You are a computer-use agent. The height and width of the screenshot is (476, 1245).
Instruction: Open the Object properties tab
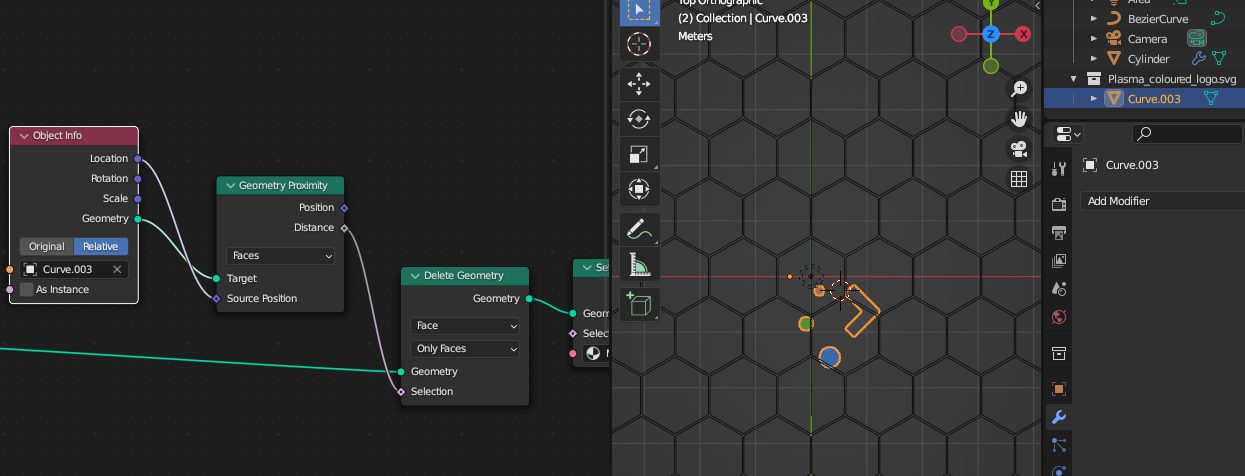click(1059, 388)
